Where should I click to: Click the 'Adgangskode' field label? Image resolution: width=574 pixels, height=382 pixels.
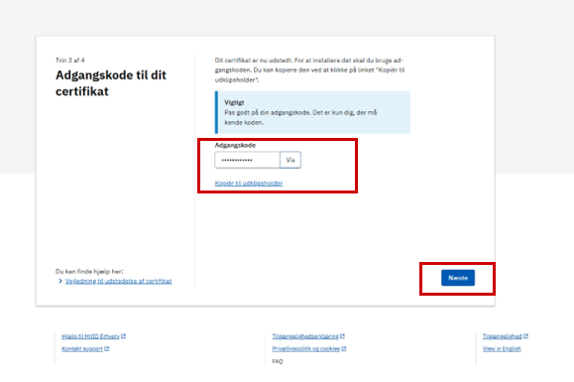(x=235, y=145)
